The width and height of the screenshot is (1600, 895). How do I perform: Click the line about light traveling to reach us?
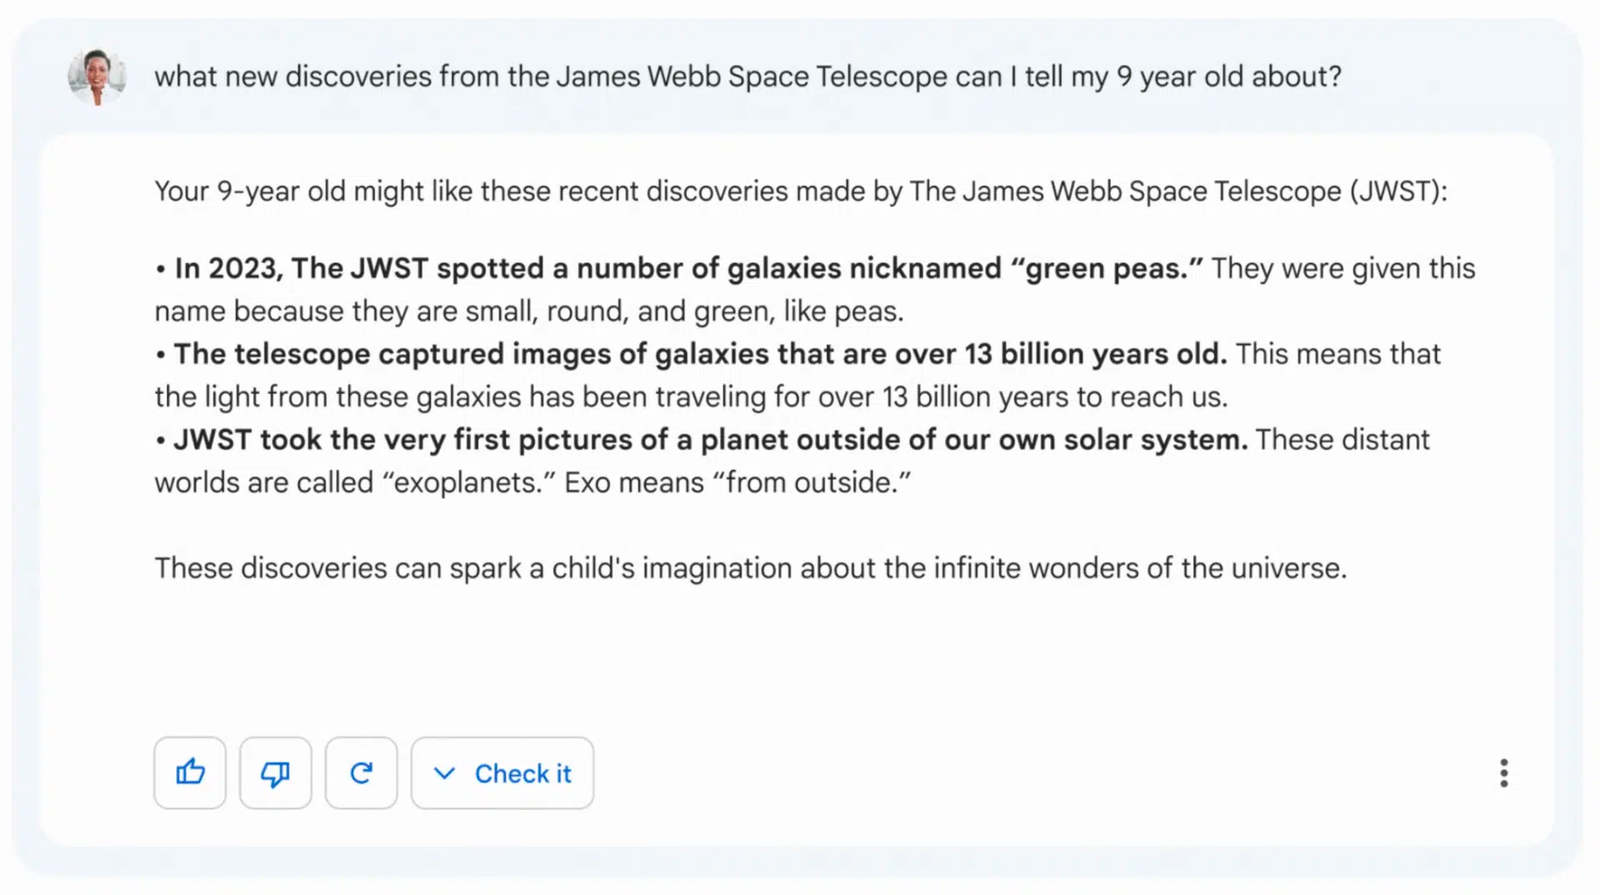tap(690, 397)
